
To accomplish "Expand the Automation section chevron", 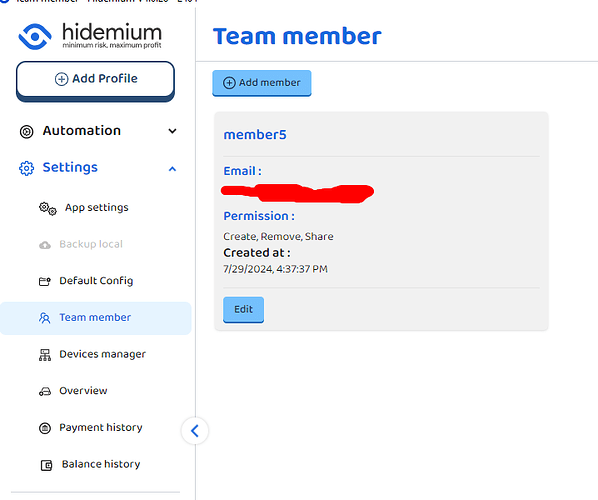I will pos(172,131).
